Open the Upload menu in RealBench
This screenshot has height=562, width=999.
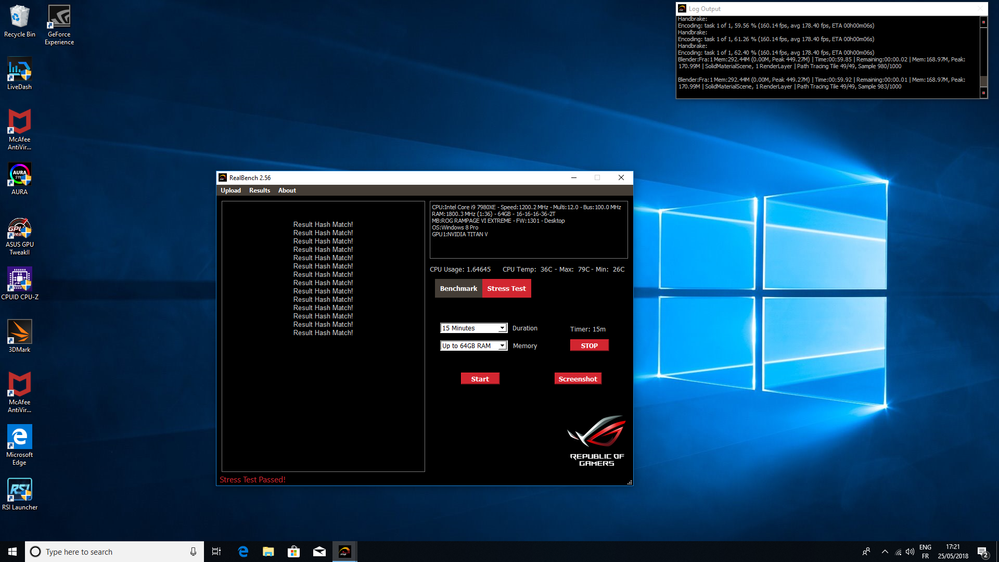(231, 191)
